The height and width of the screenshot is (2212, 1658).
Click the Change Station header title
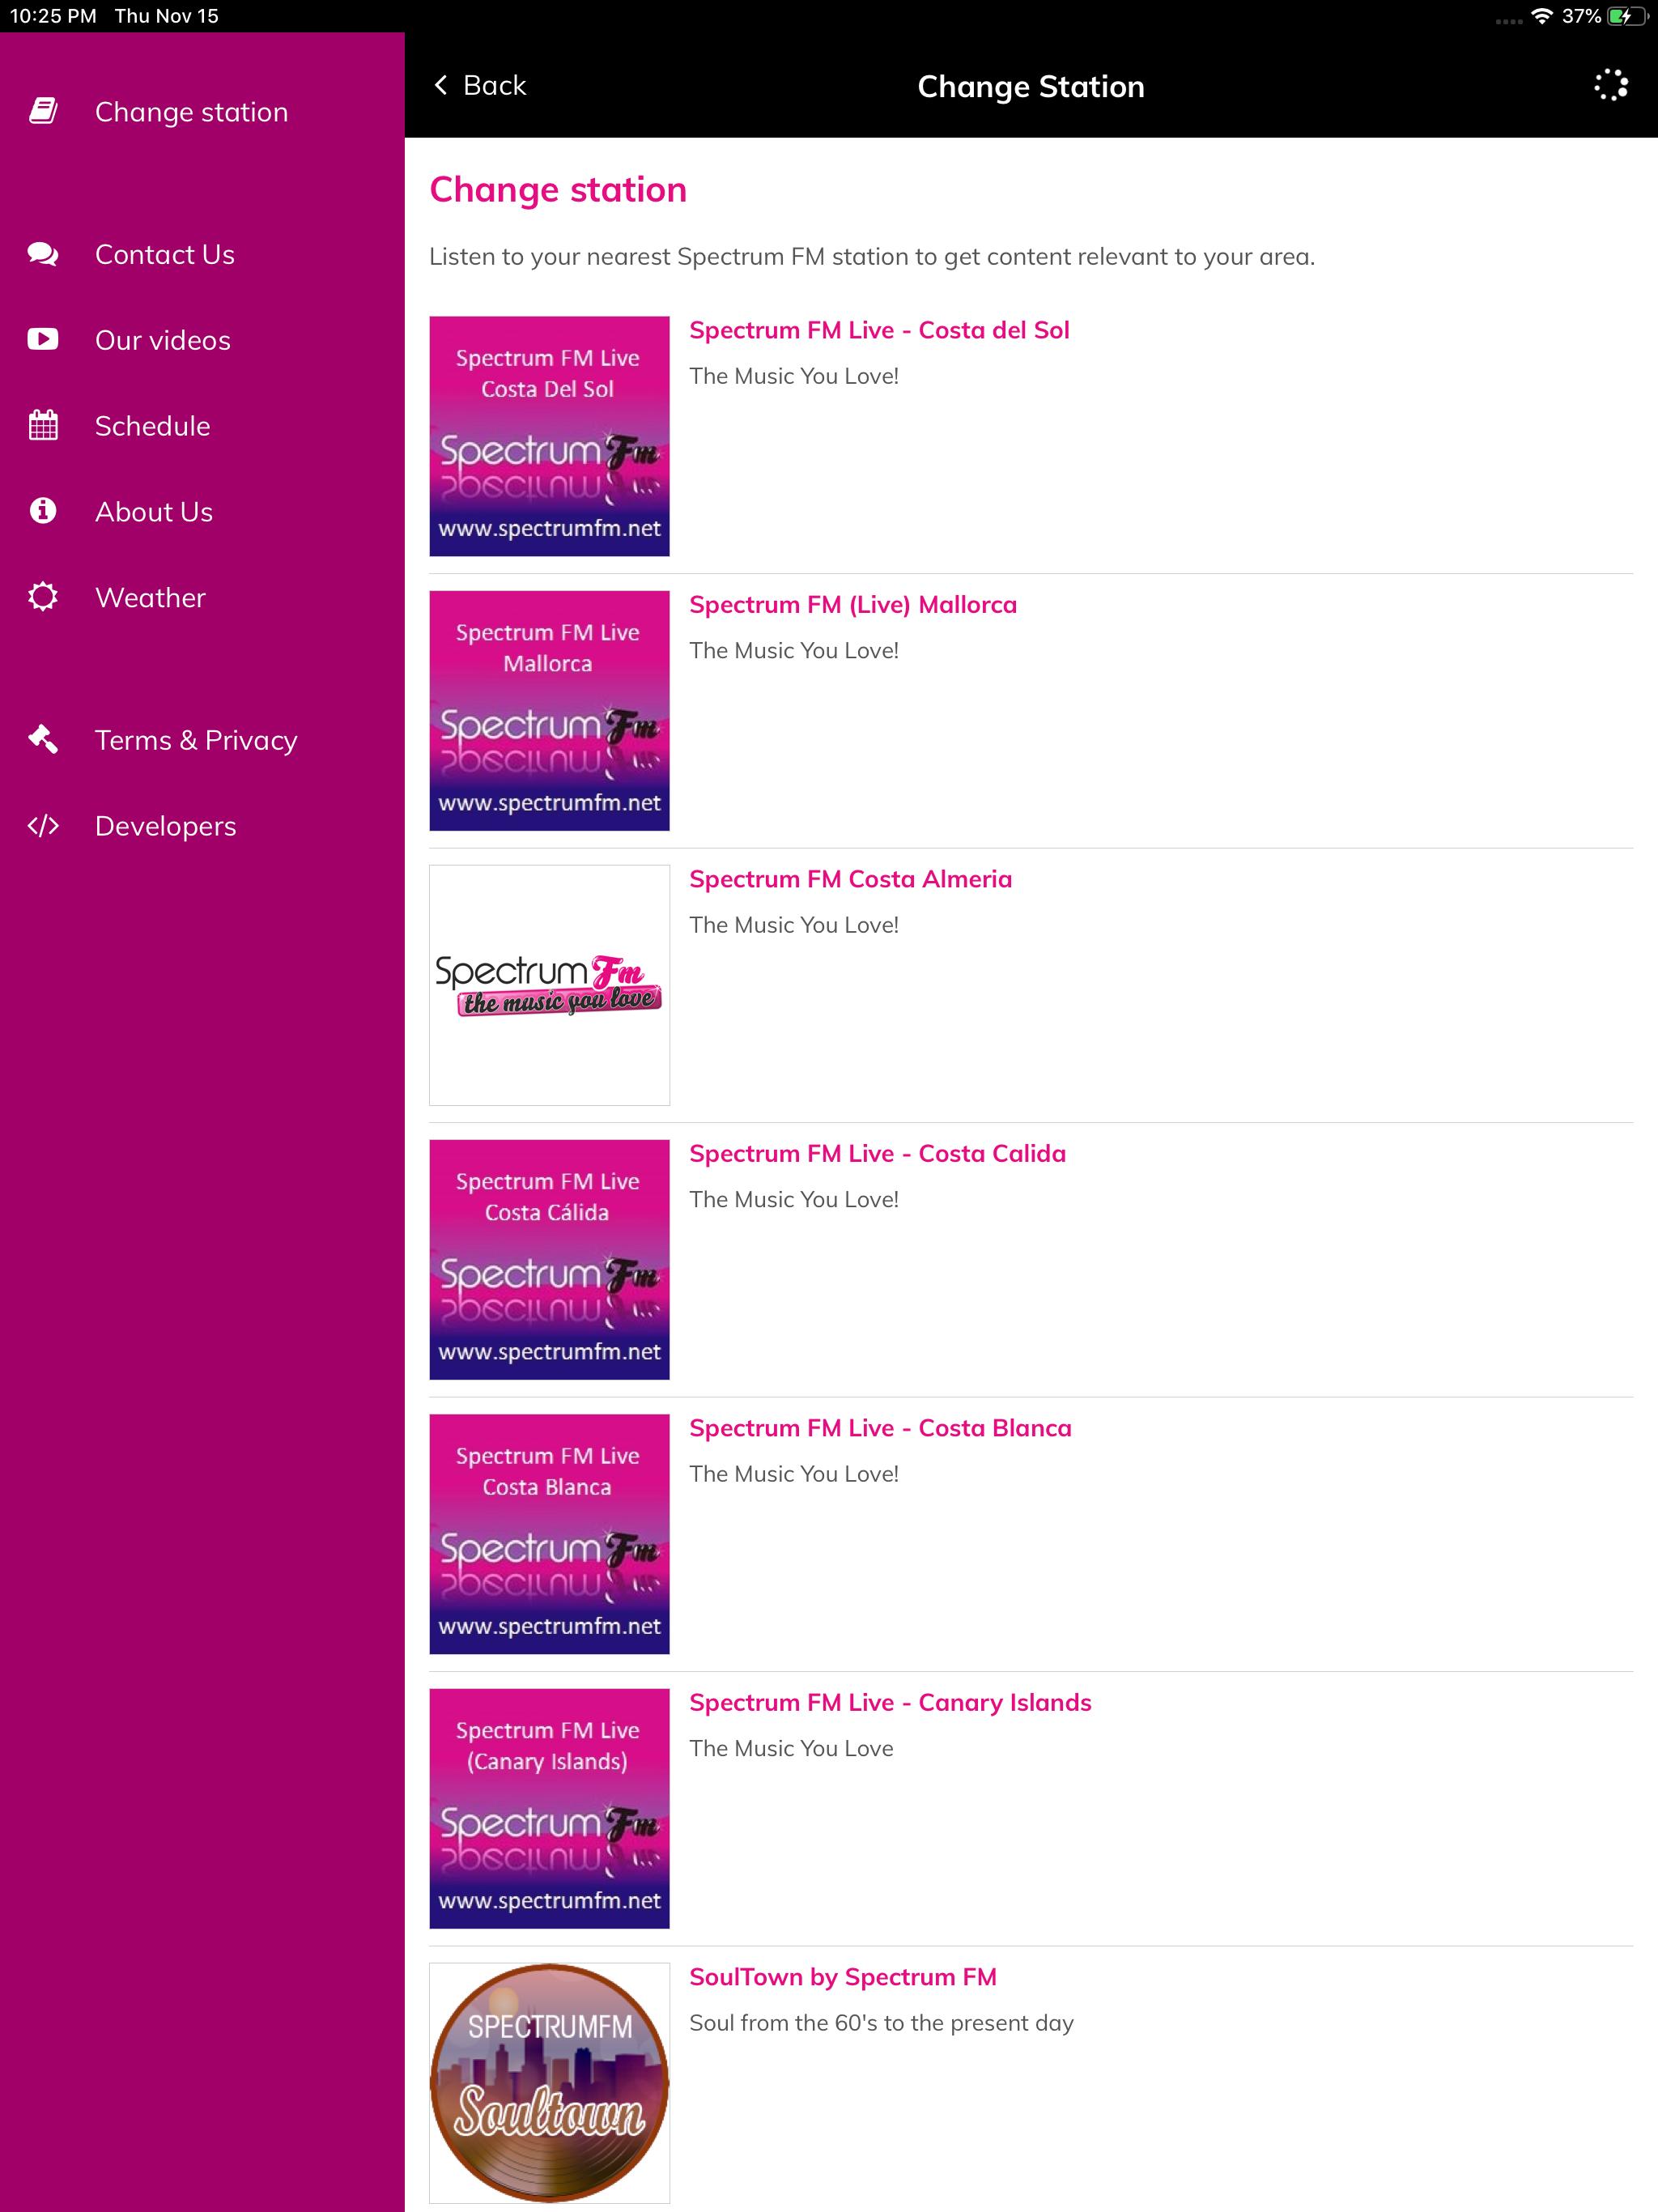pos(1031,87)
